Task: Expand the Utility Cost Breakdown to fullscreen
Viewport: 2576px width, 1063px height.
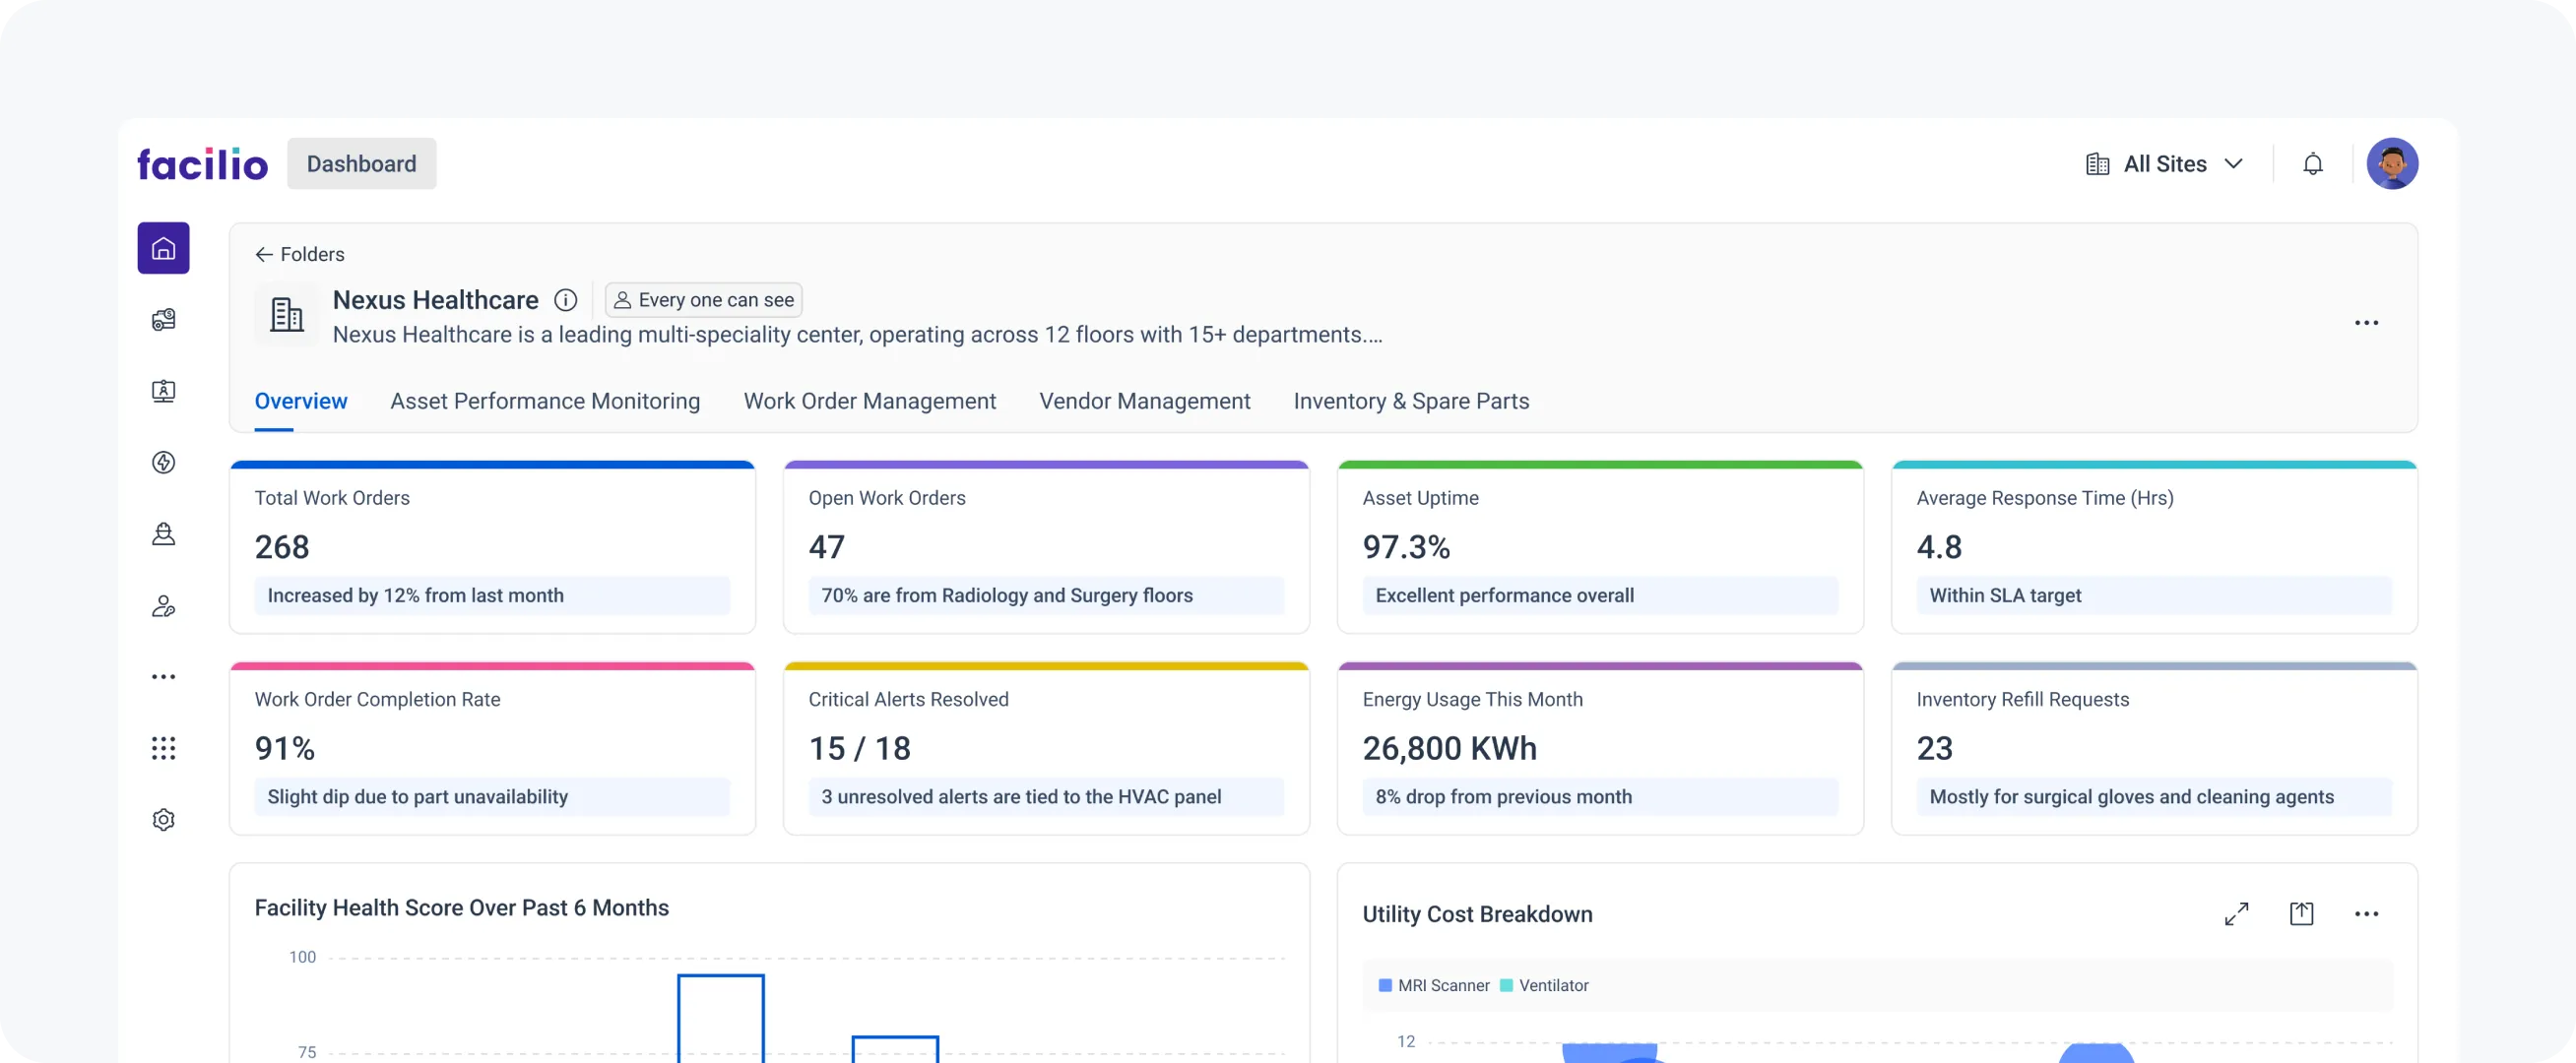Action: [x=2238, y=913]
